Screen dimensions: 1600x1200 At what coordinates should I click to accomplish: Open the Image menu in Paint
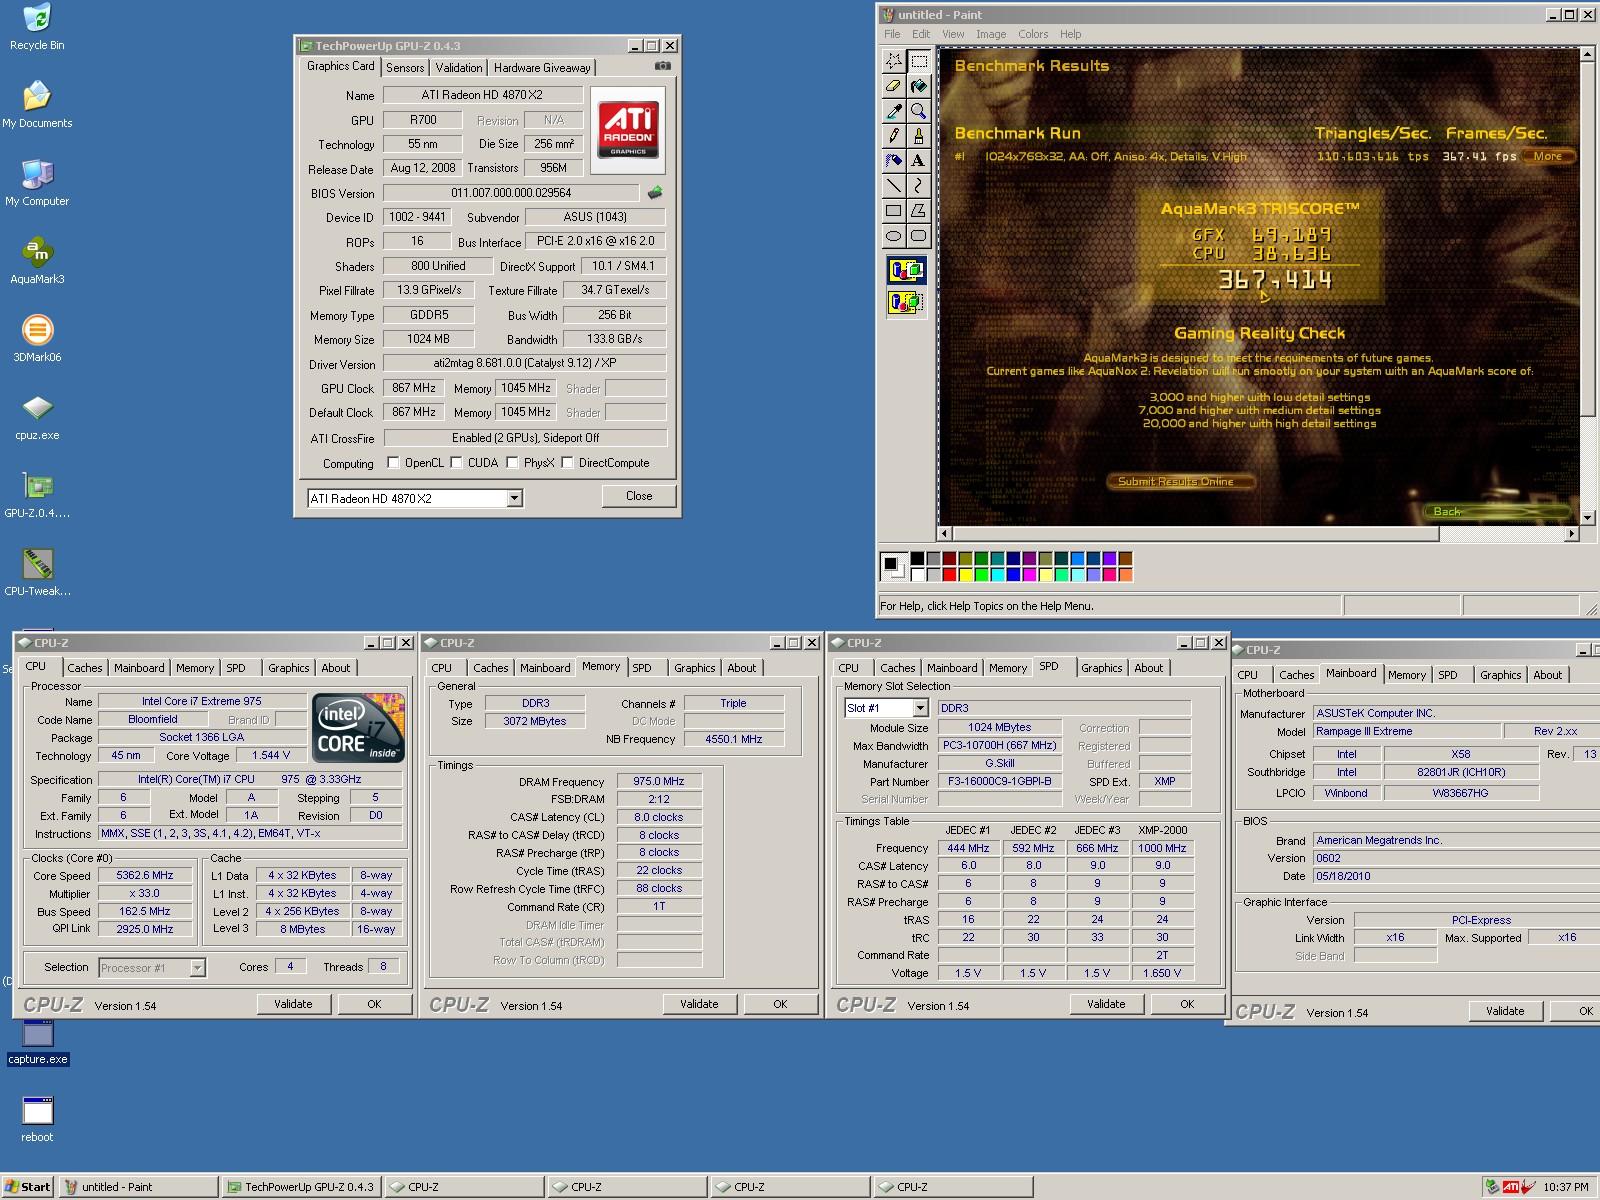[991, 34]
